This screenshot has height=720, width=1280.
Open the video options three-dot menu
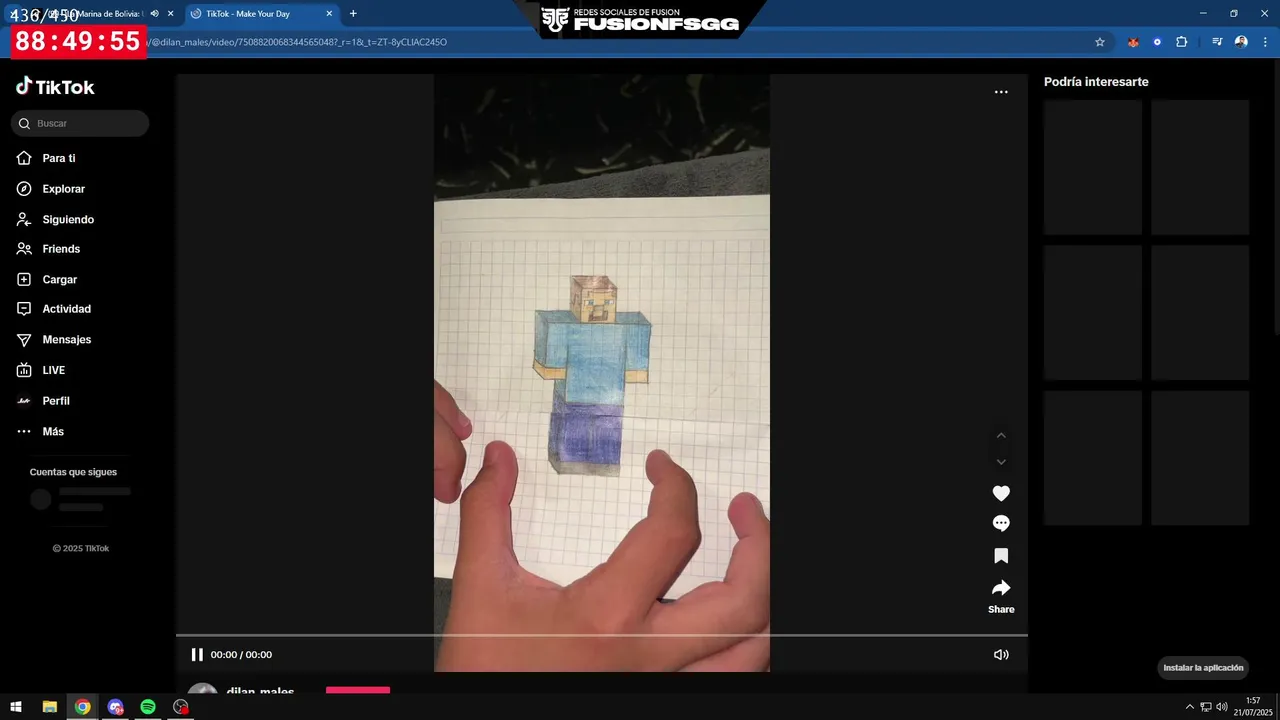coord(1001,92)
